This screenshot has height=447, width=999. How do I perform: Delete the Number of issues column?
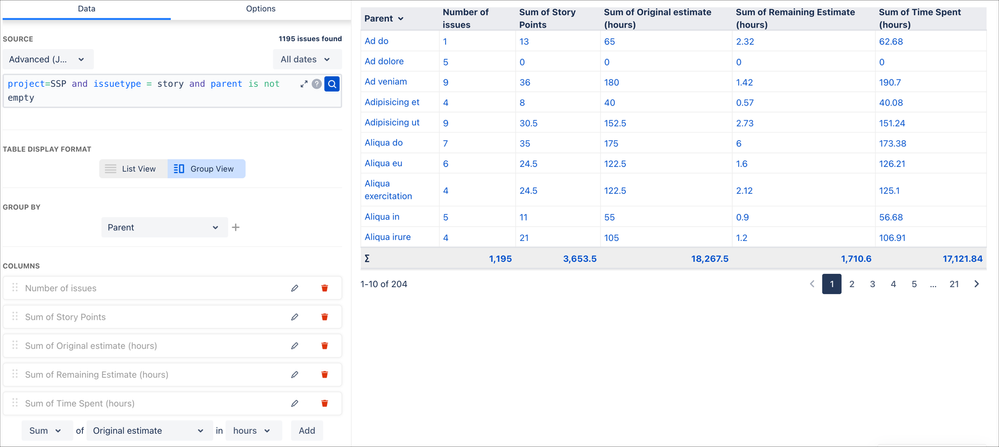tap(324, 288)
